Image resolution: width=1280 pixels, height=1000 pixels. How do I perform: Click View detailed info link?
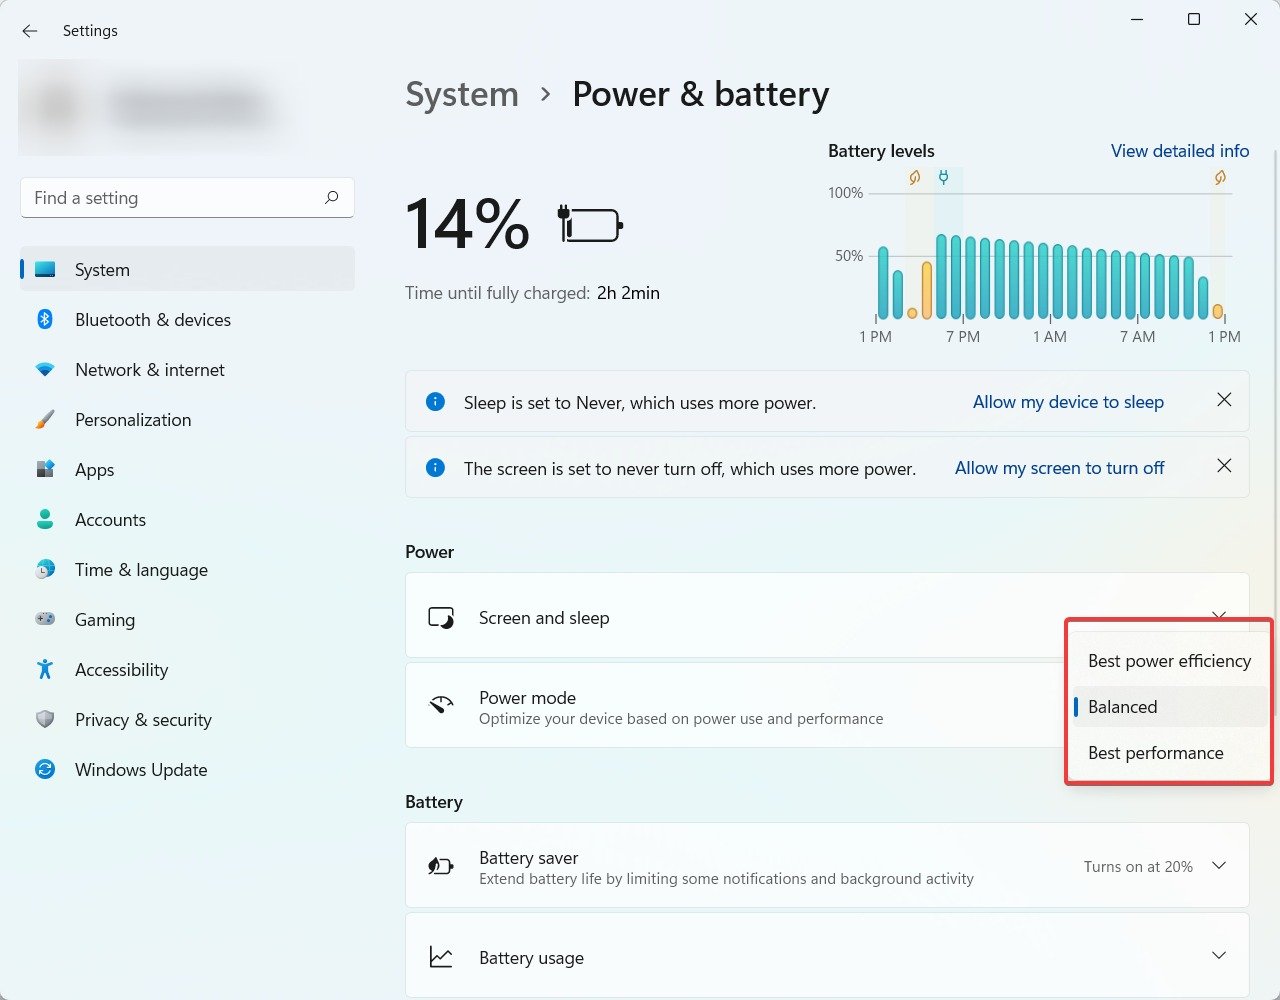tap(1180, 151)
